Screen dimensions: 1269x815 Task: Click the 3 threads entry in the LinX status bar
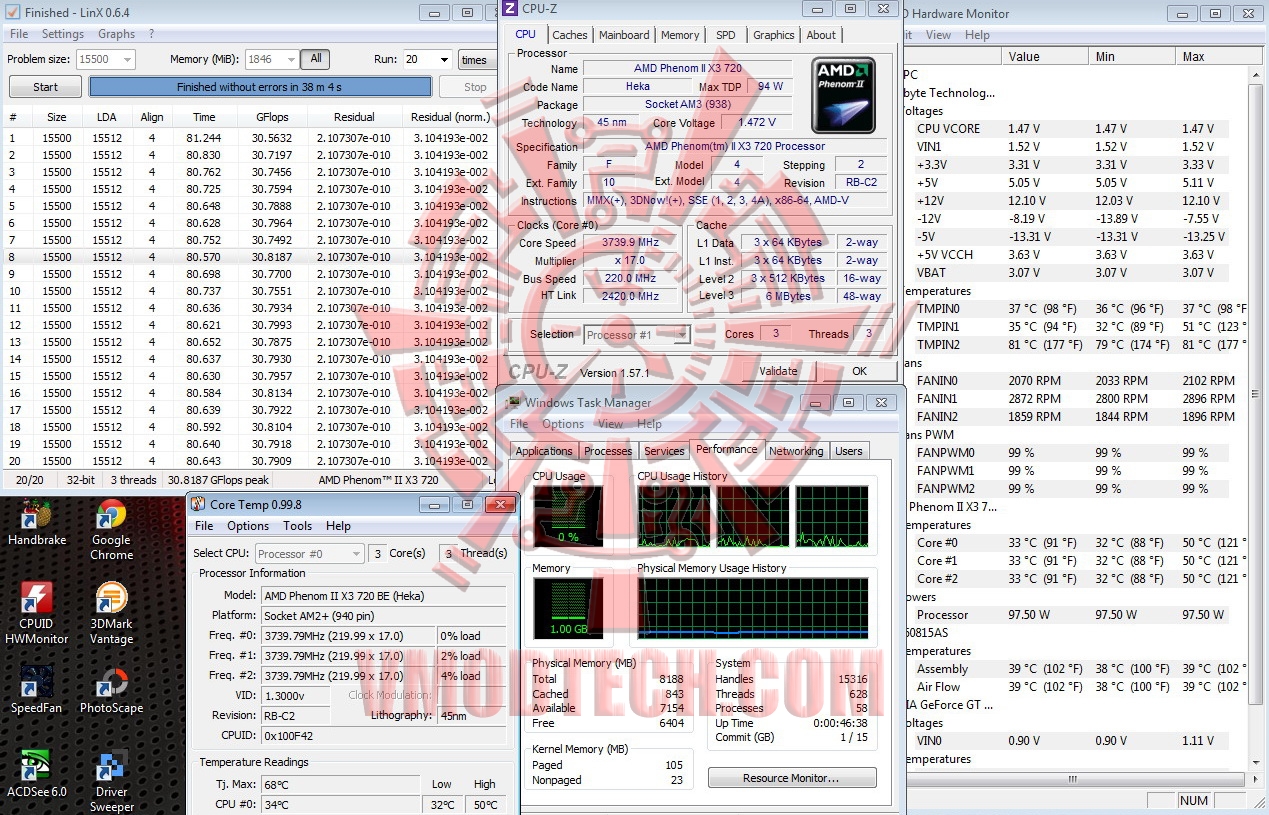pyautogui.click(x=132, y=480)
